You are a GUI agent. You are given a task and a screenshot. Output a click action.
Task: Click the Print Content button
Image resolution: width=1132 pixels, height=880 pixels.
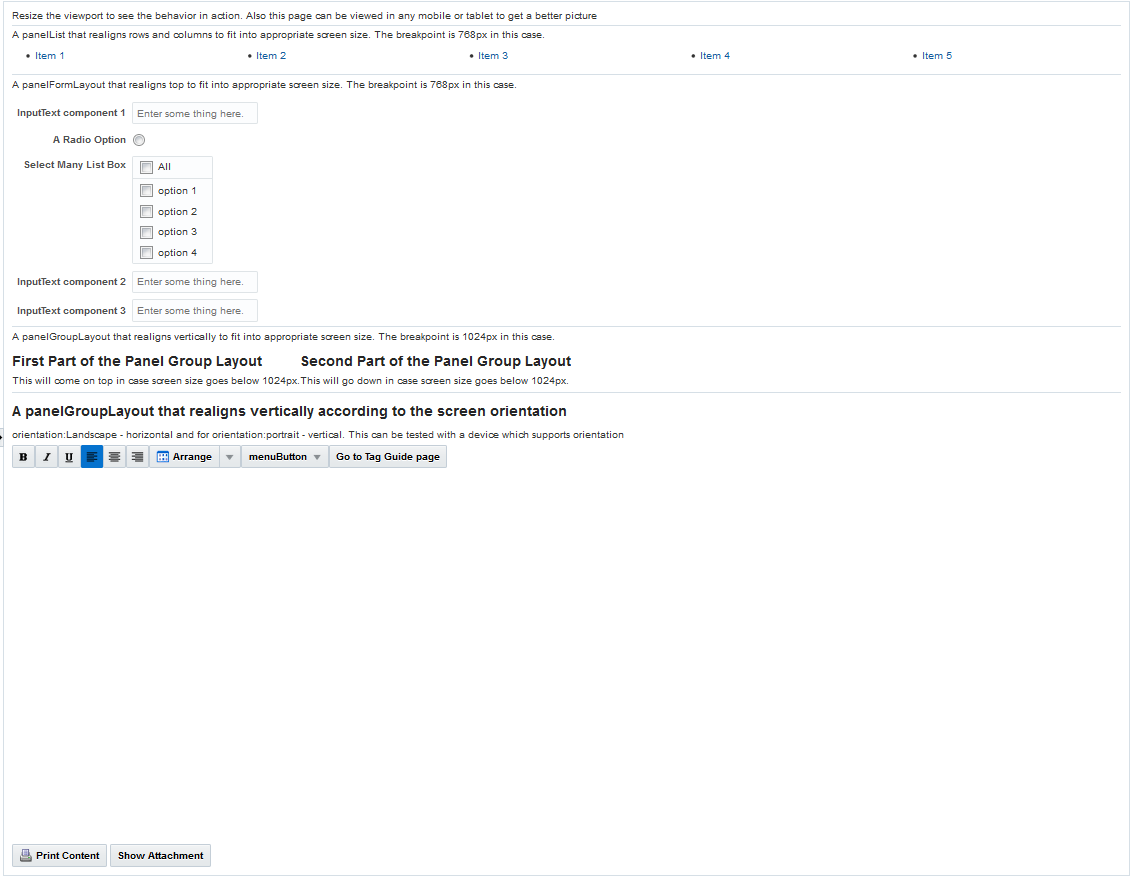[x=59, y=855]
